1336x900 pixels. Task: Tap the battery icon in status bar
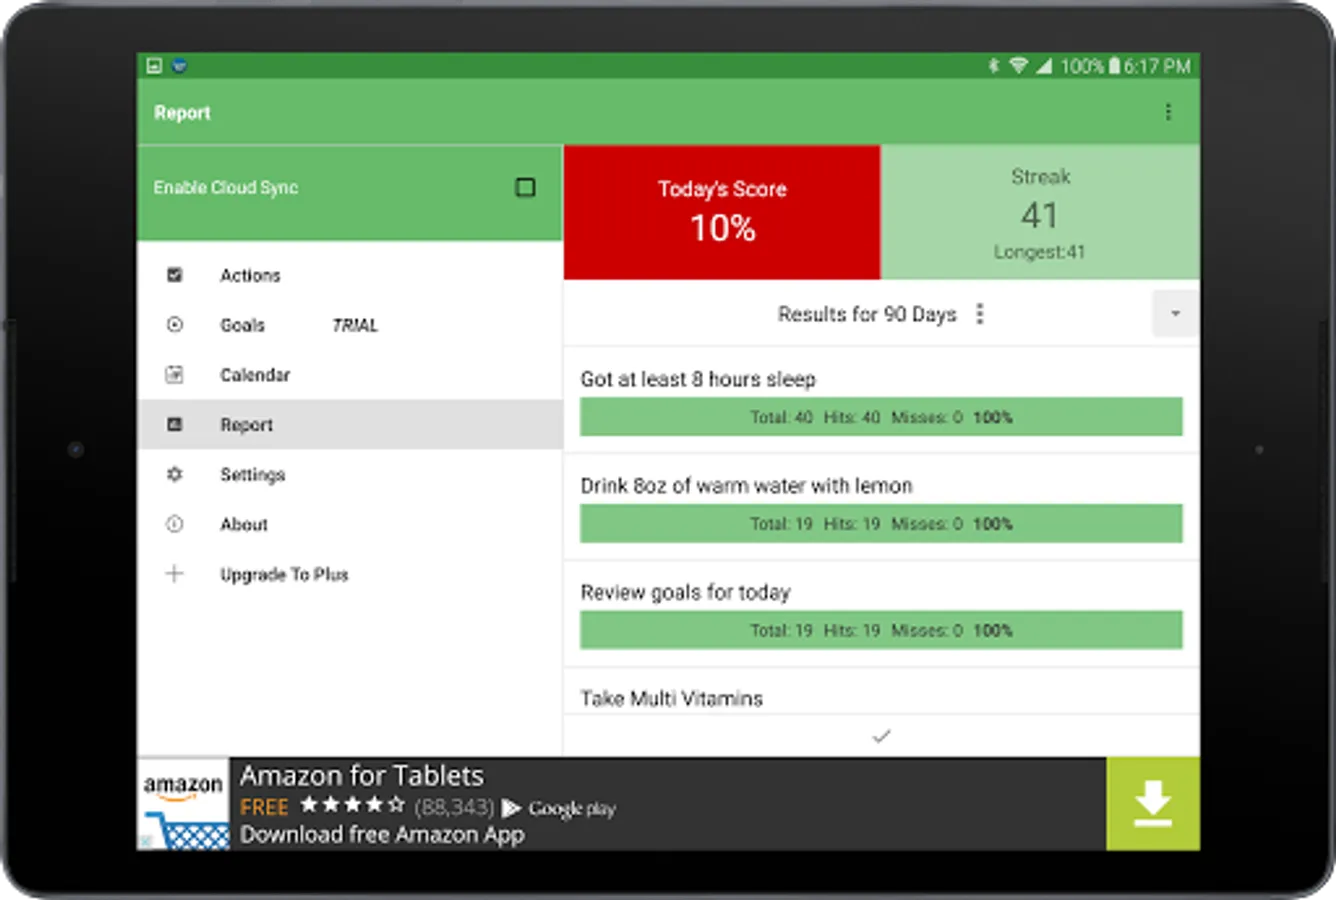tap(1114, 66)
